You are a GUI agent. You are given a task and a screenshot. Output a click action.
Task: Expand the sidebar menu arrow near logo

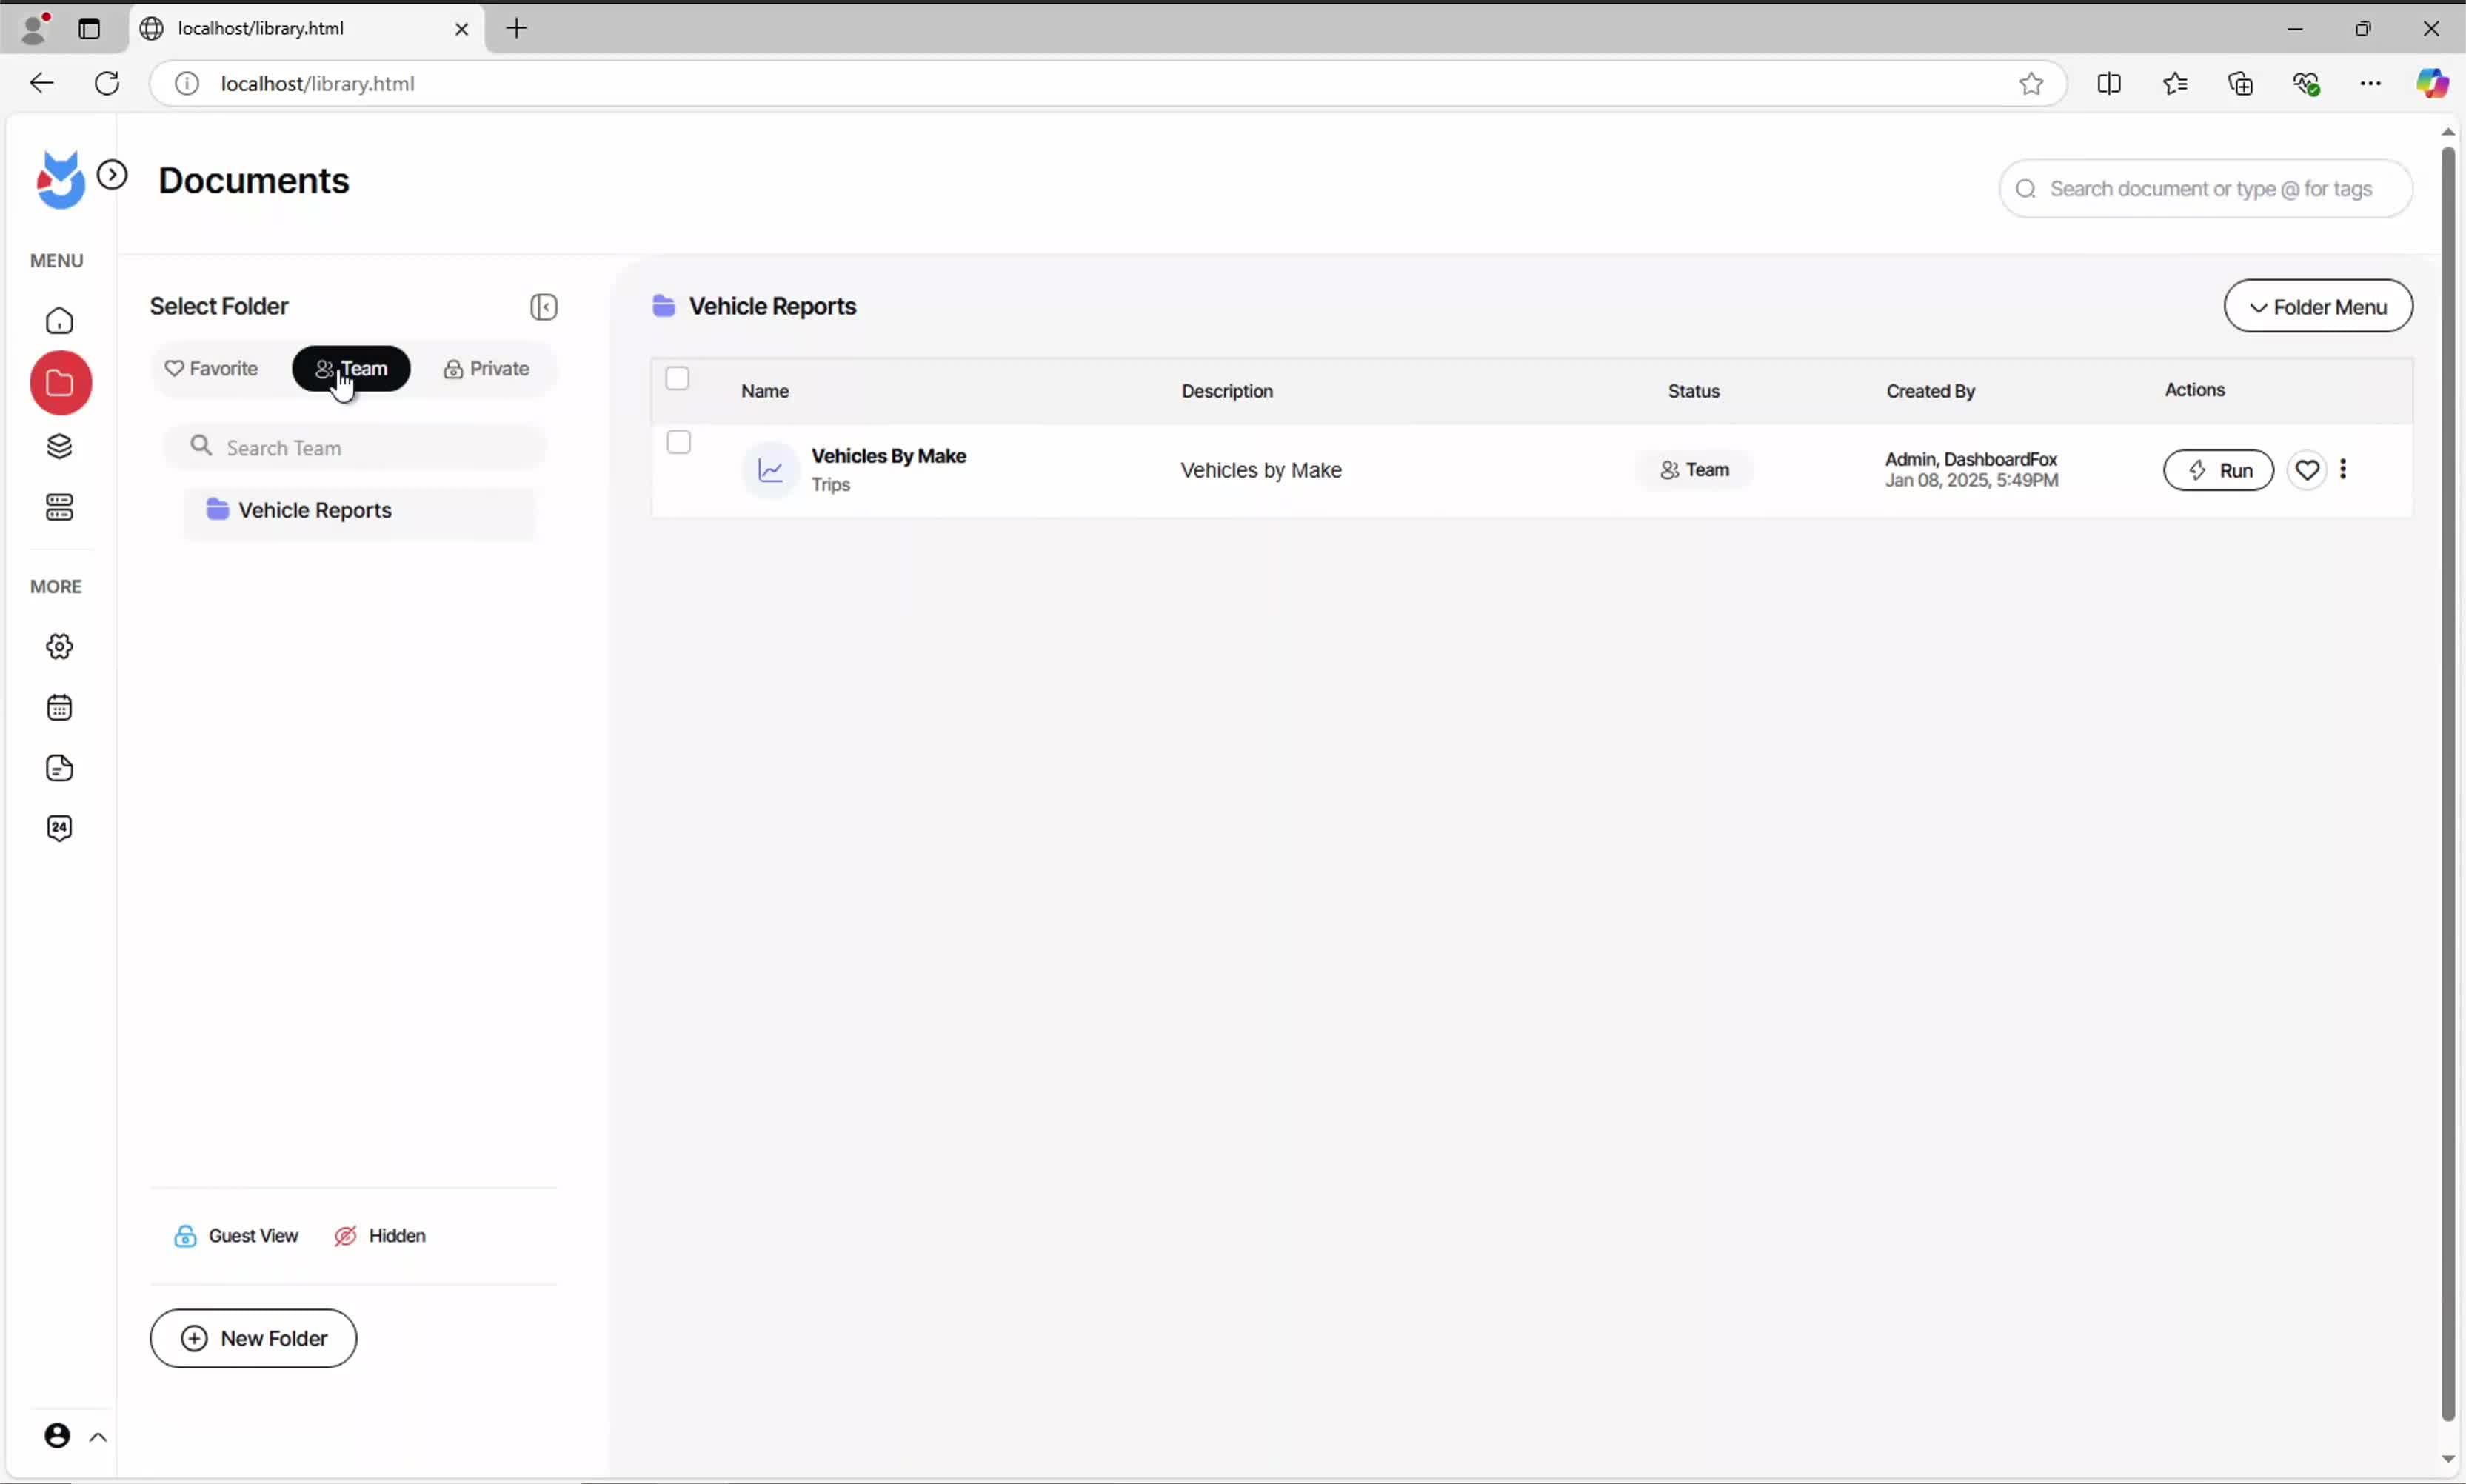click(x=112, y=175)
